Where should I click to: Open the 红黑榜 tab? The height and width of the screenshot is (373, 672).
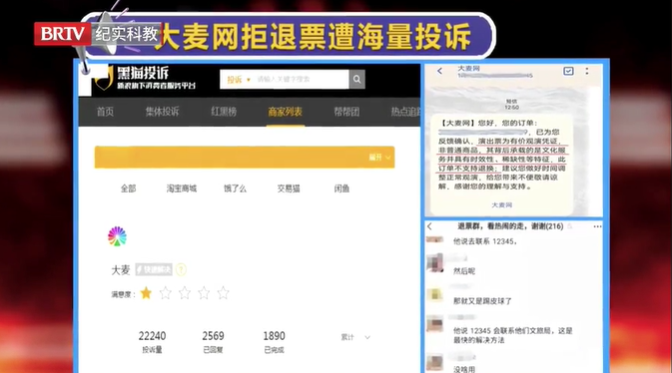(223, 112)
